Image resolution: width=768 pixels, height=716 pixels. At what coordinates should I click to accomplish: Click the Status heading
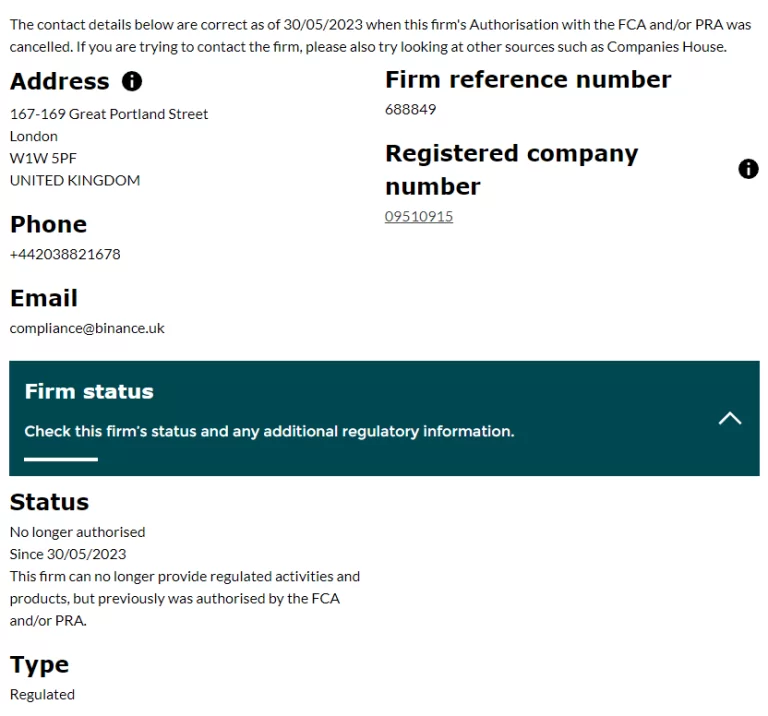[x=50, y=502]
